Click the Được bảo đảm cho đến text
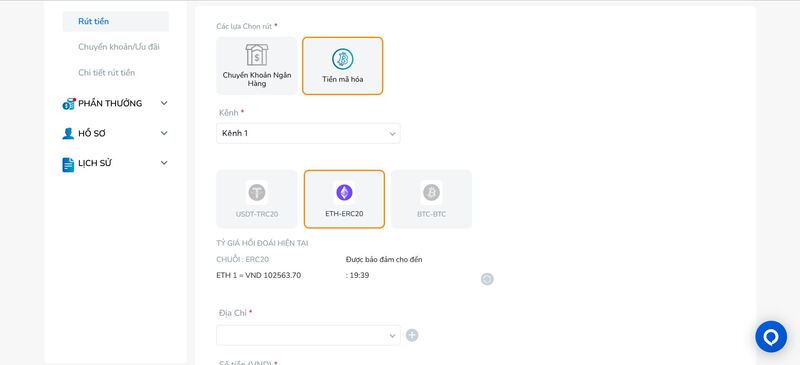This screenshot has width=800, height=365. 384,259
